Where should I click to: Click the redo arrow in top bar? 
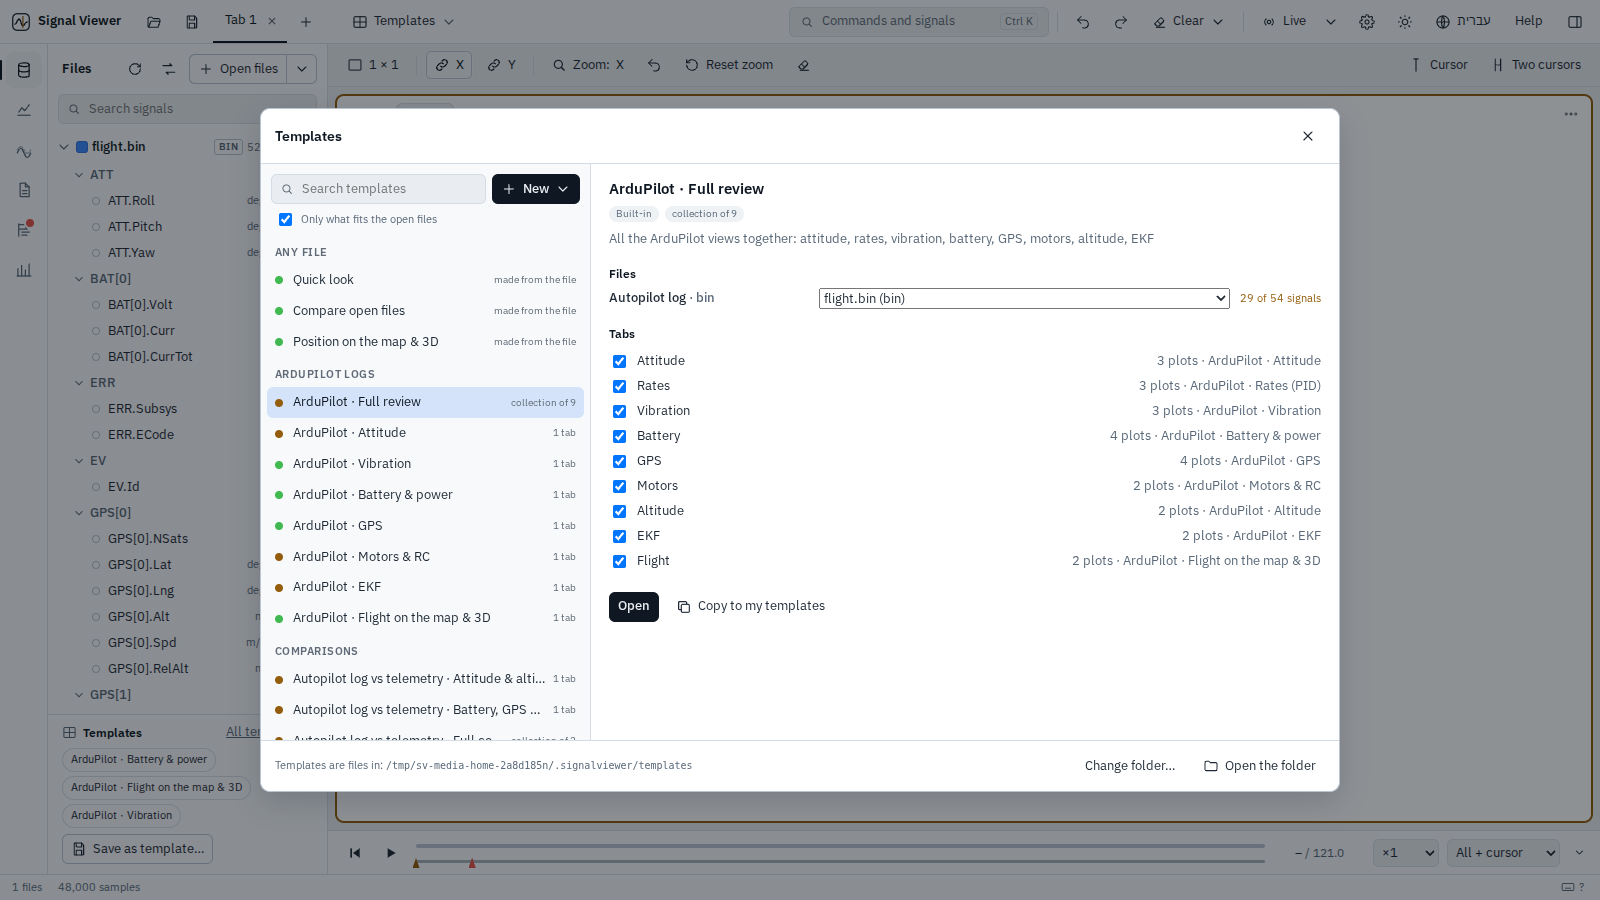1121,21
